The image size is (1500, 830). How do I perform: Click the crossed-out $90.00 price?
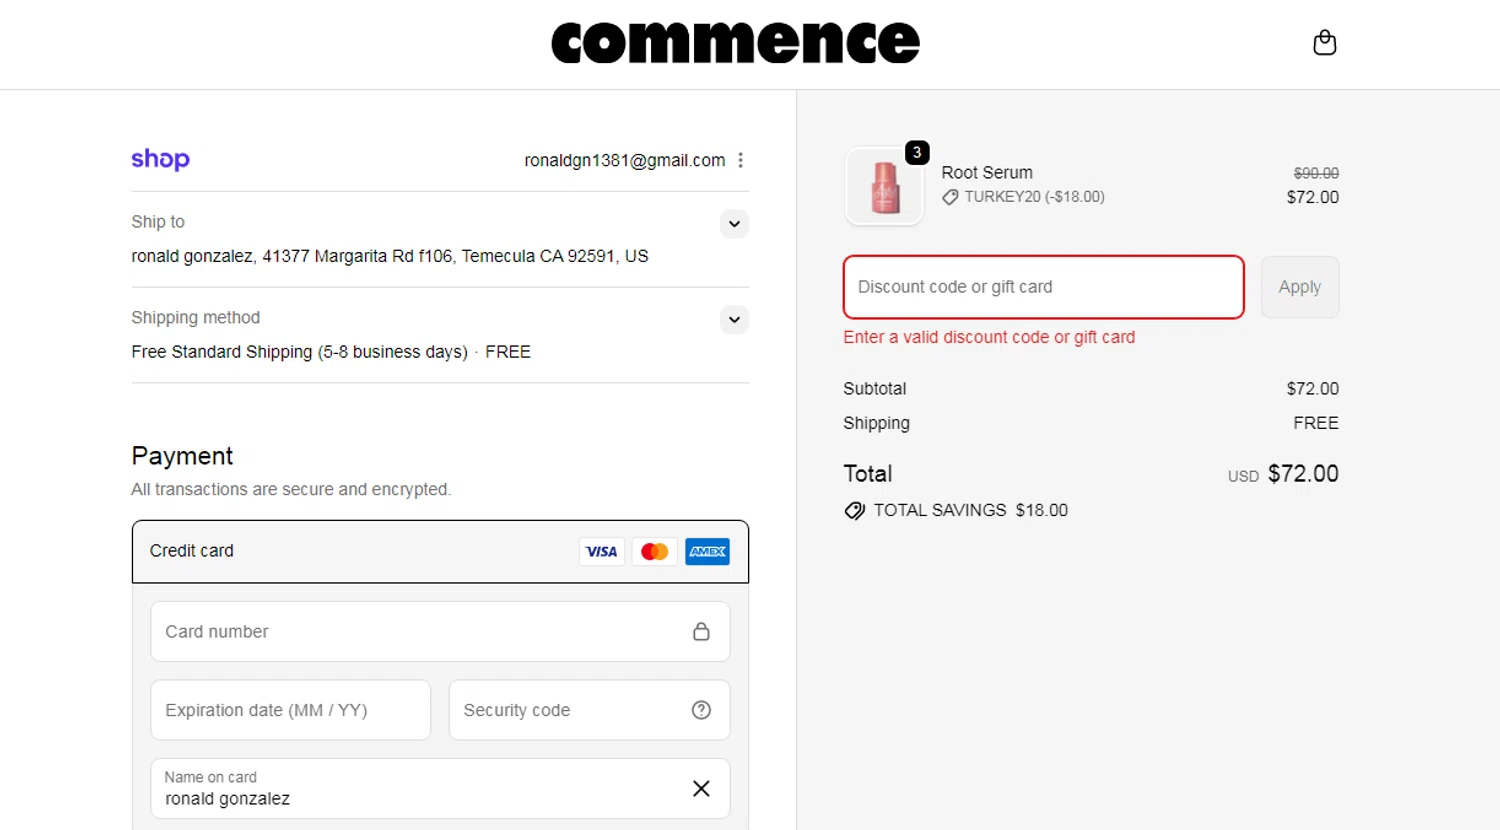[x=1316, y=173]
